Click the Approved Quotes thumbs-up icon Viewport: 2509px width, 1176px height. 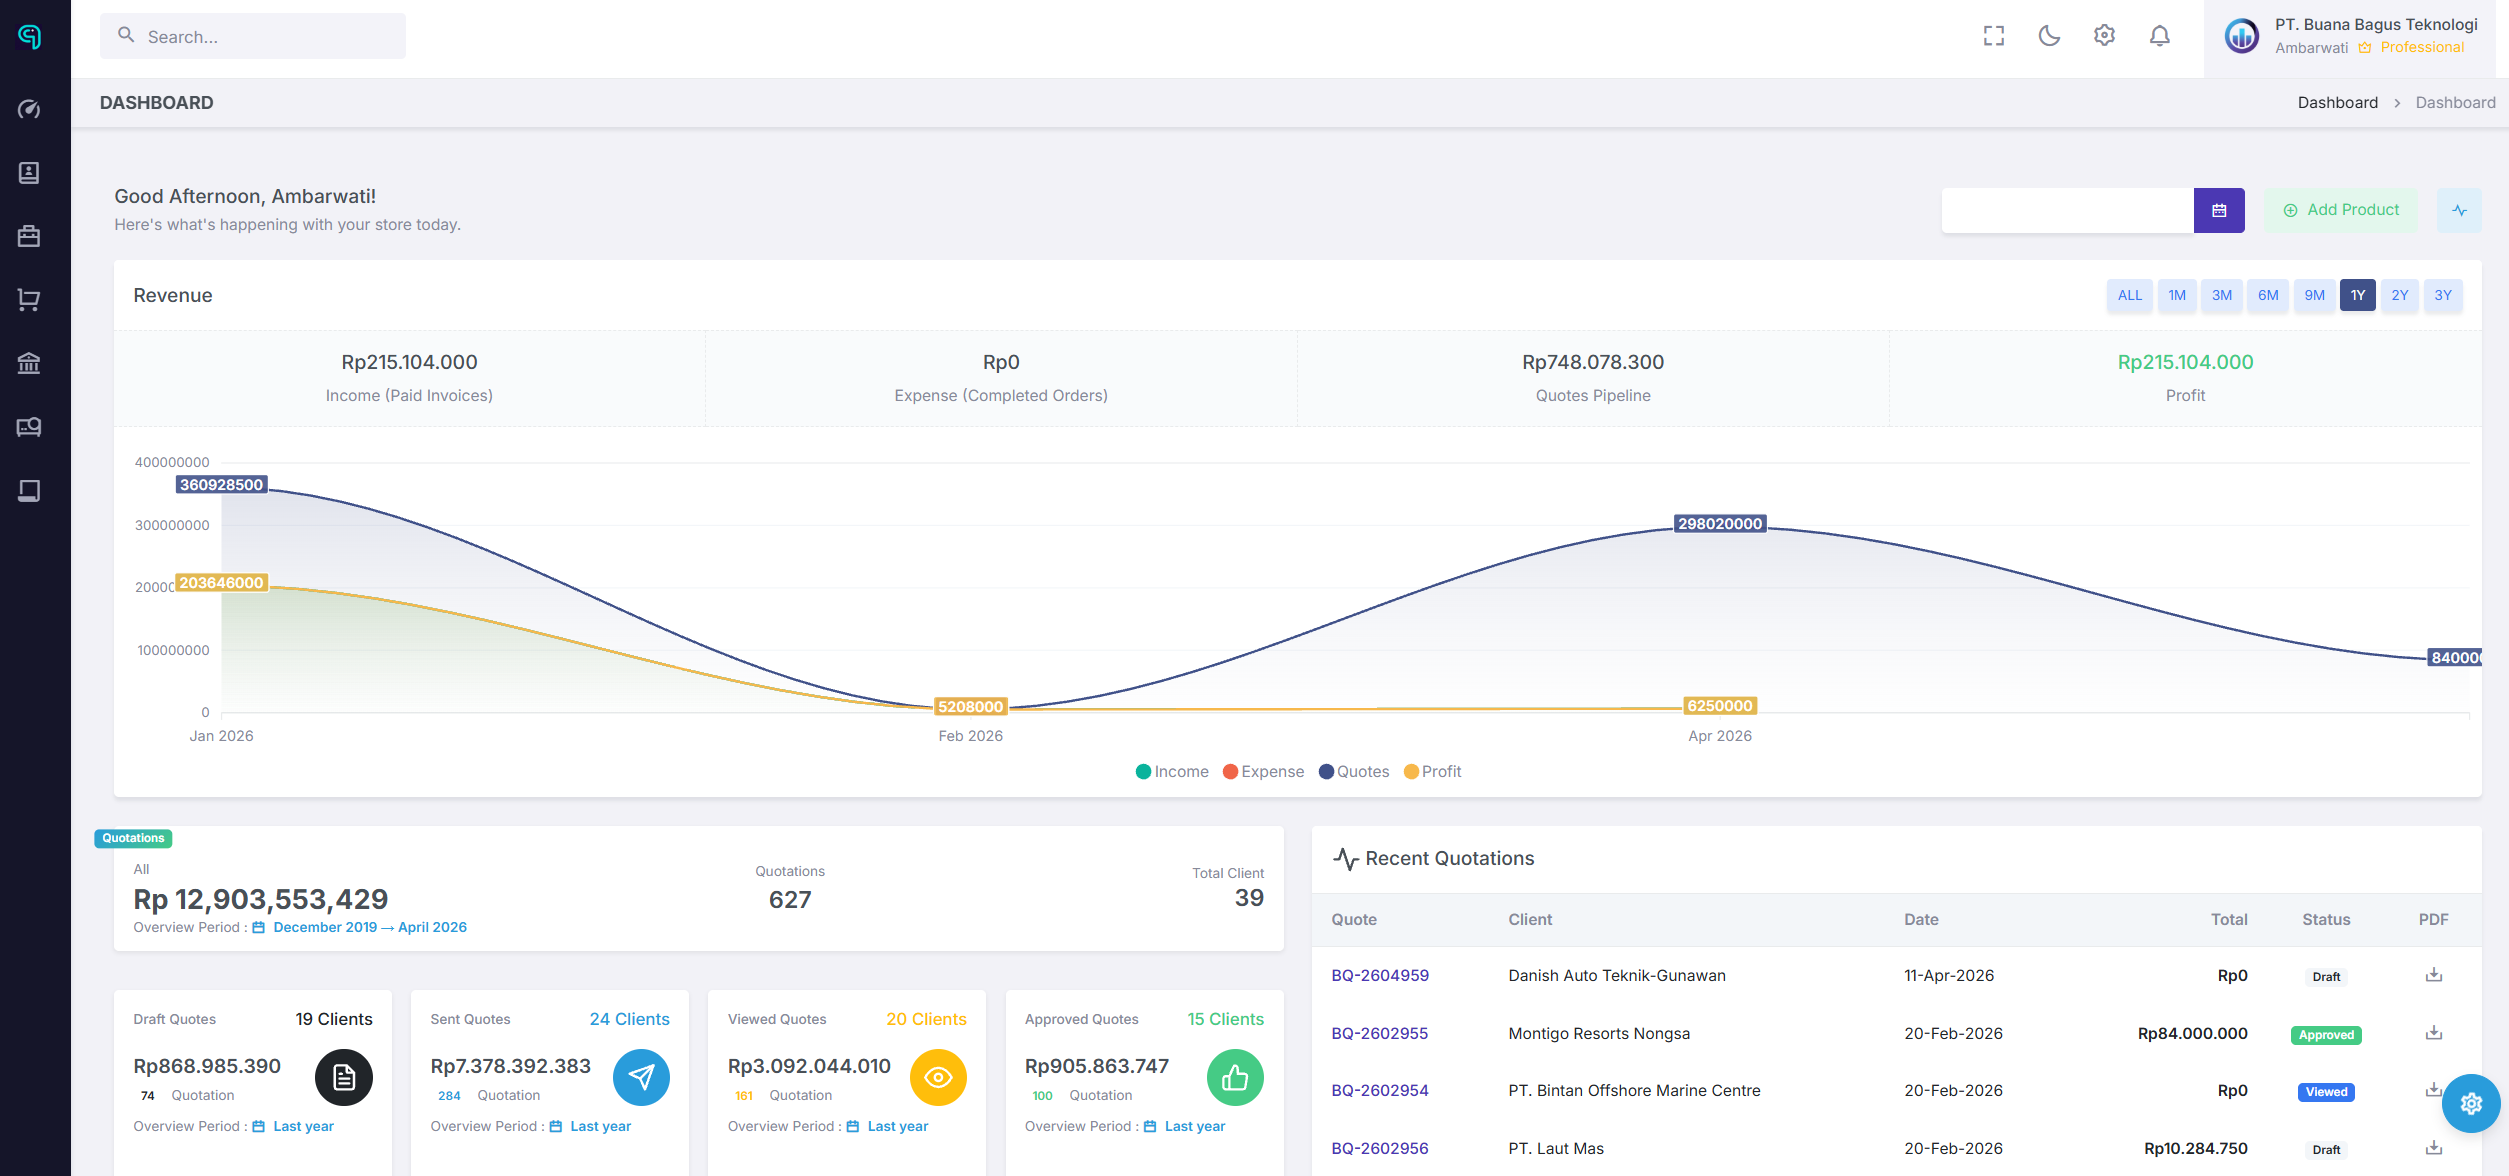tap(1235, 1077)
